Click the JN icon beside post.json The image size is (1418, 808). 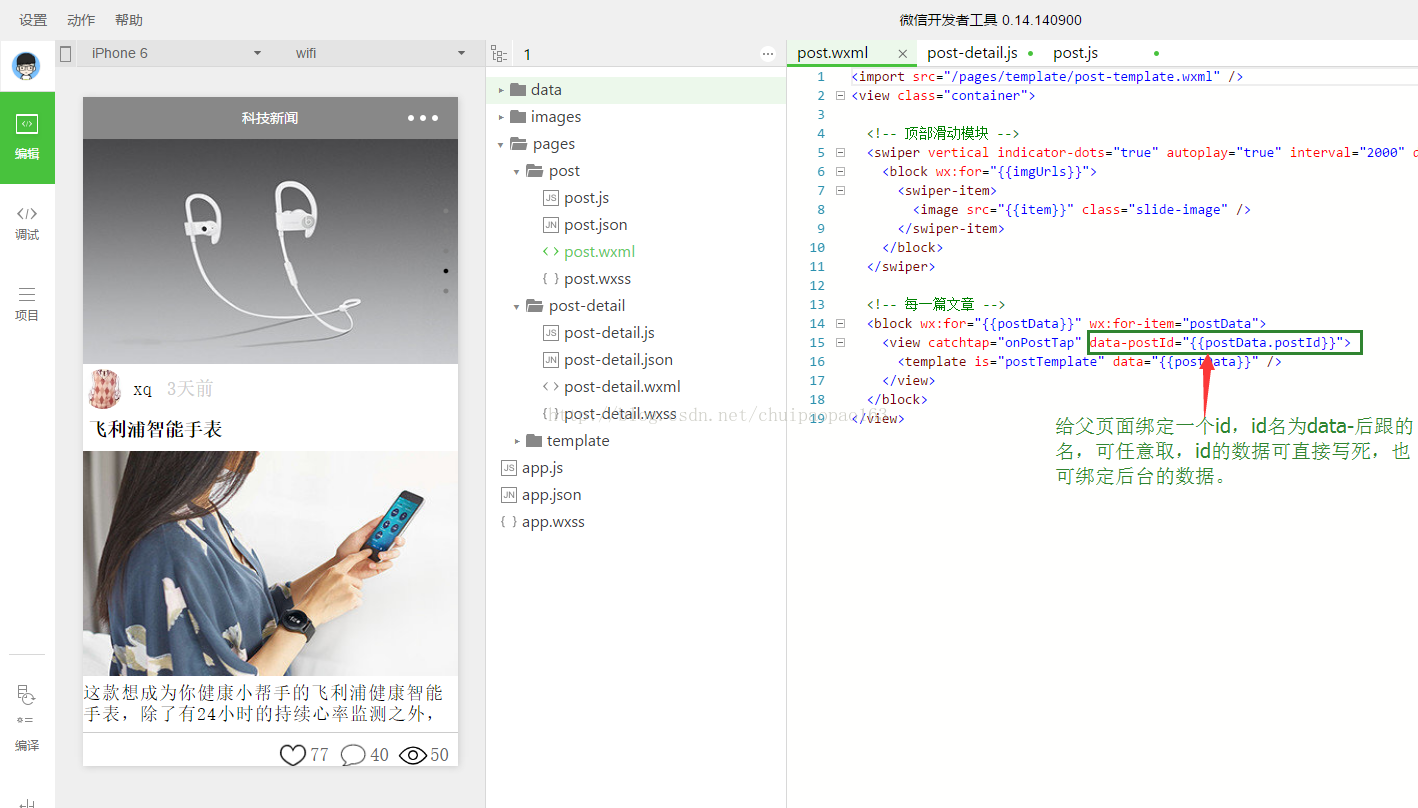click(x=551, y=225)
